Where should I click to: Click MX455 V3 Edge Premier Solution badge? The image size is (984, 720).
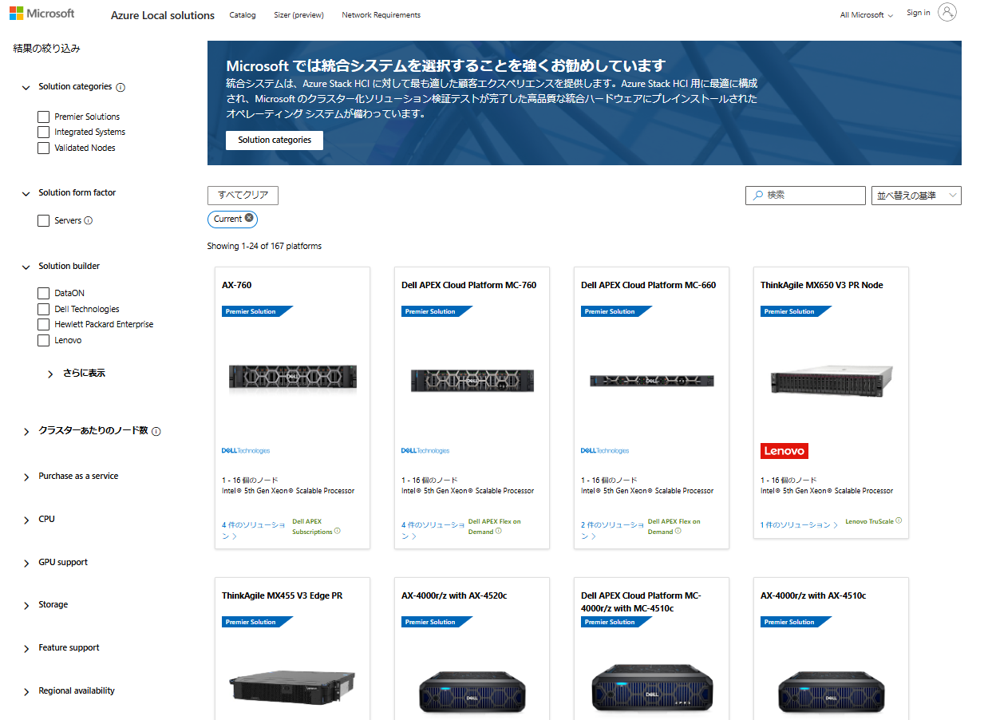(x=257, y=622)
